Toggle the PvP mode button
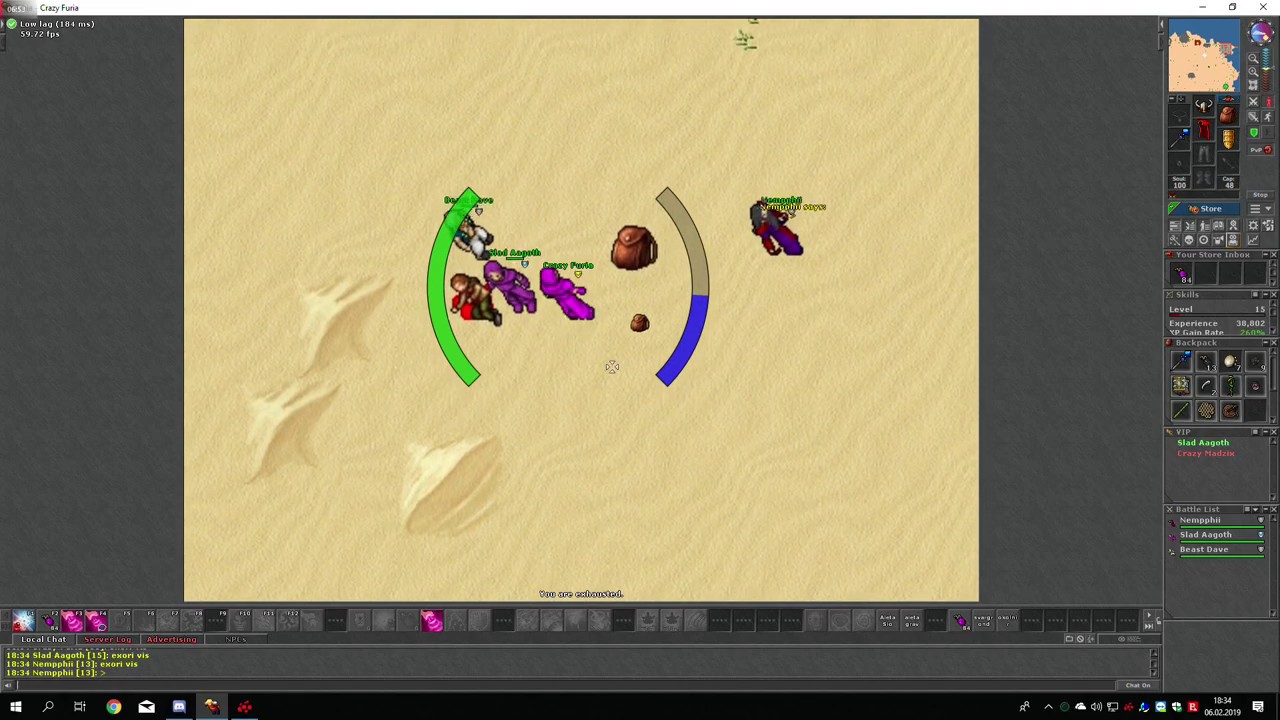Screen dimensions: 1280x720 pos(1260,150)
